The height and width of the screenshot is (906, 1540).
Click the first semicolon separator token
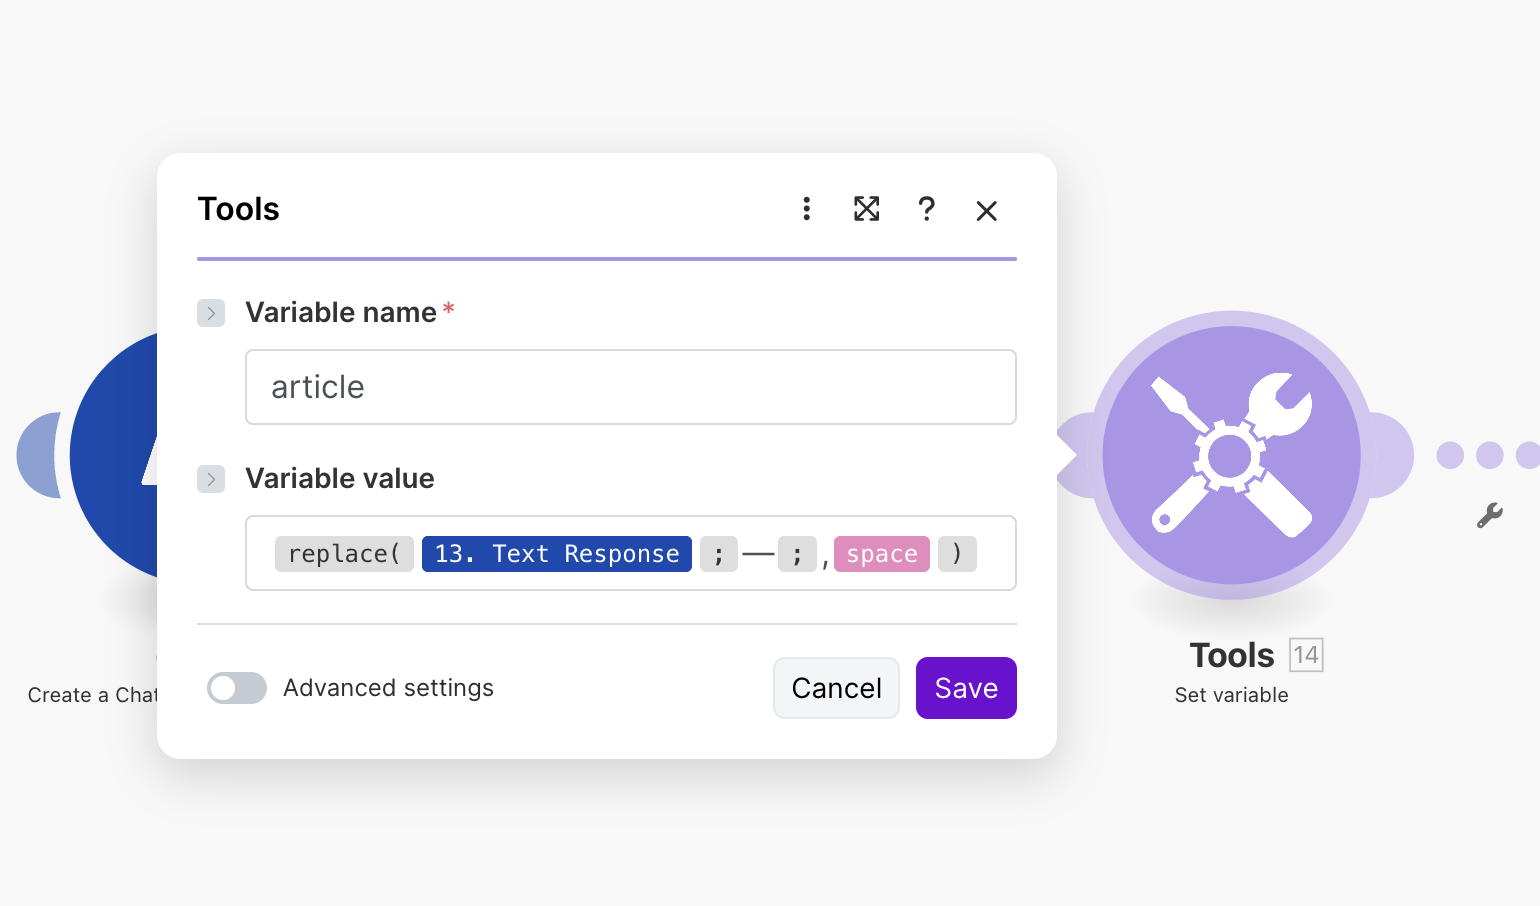718,553
